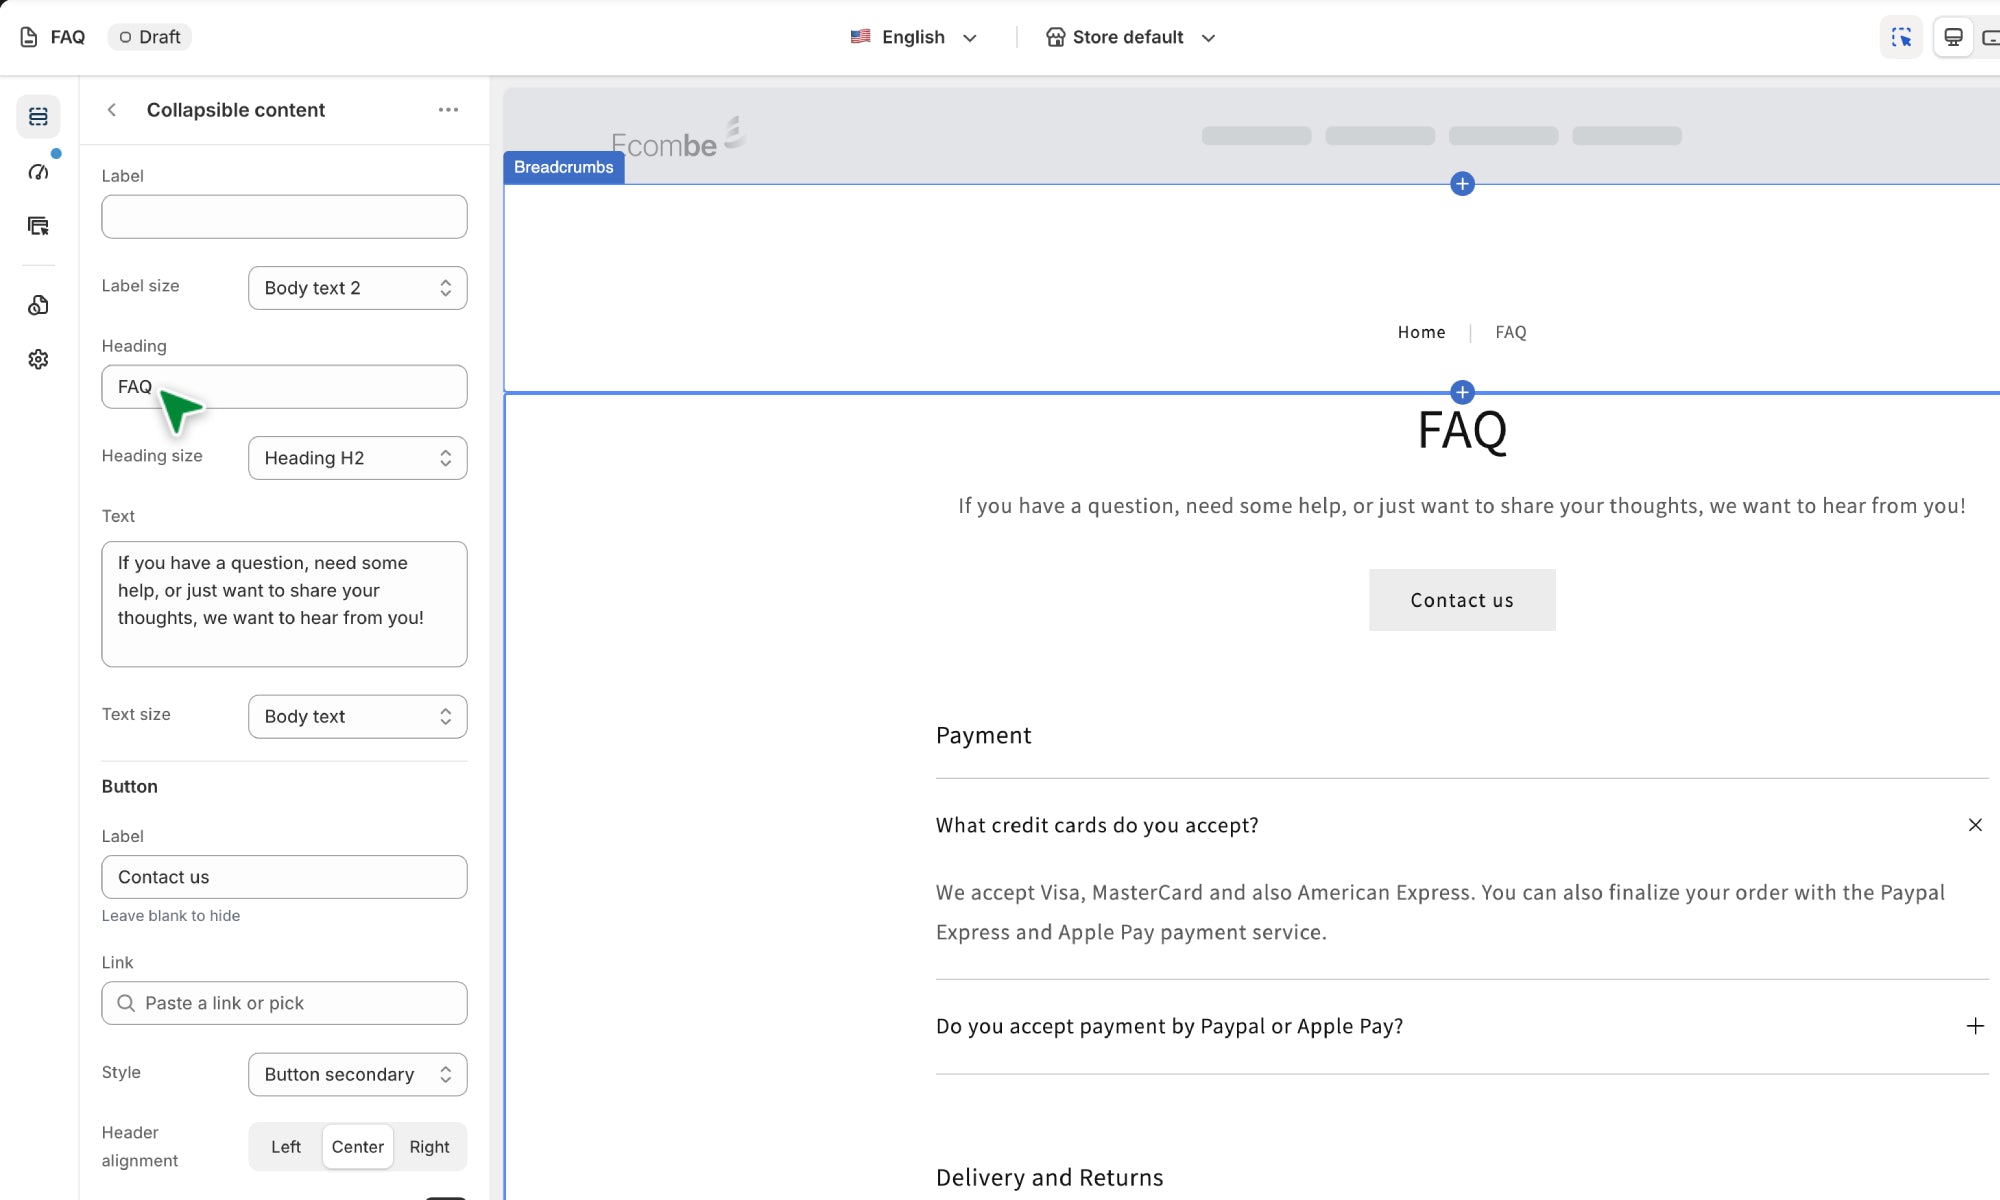Open the Sections icon in left rail

(38, 117)
